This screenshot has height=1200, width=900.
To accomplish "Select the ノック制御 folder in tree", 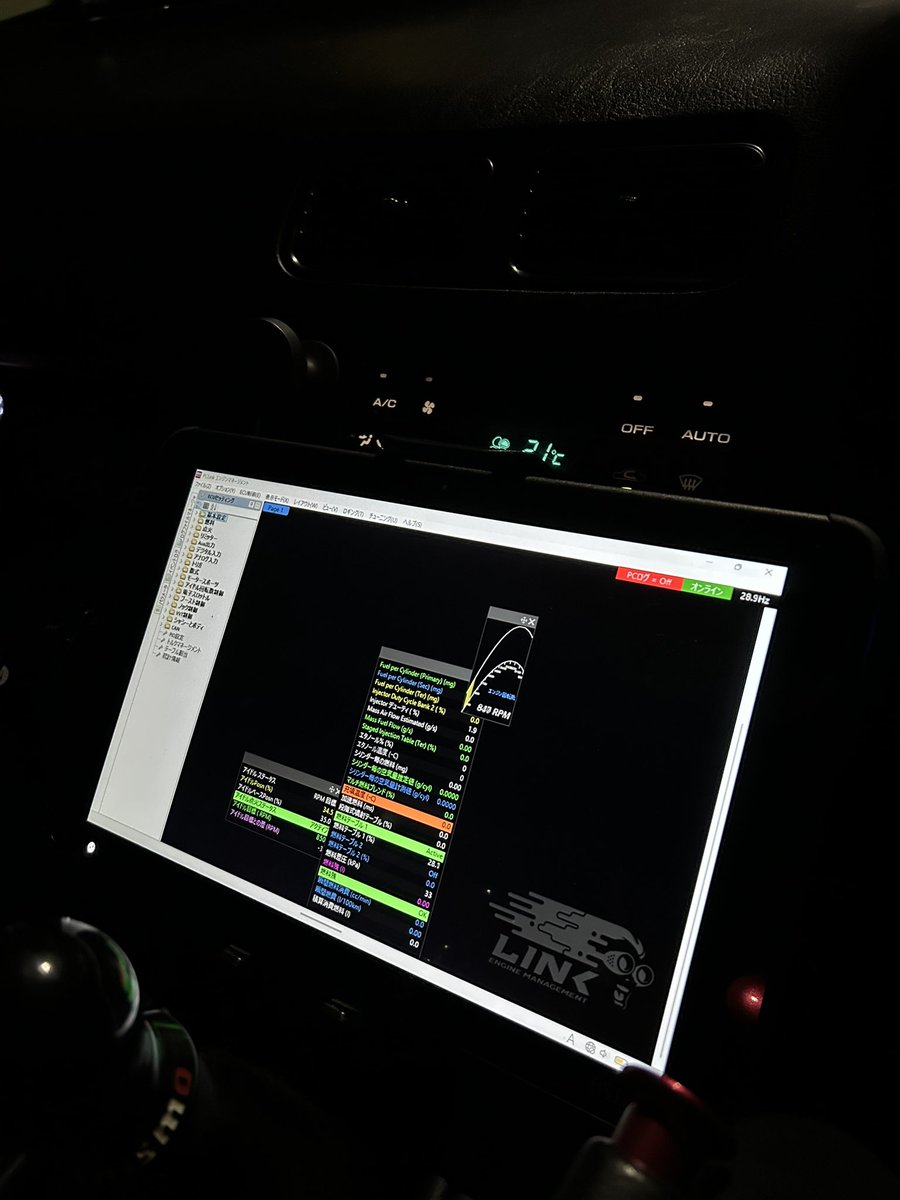I will point(186,608).
